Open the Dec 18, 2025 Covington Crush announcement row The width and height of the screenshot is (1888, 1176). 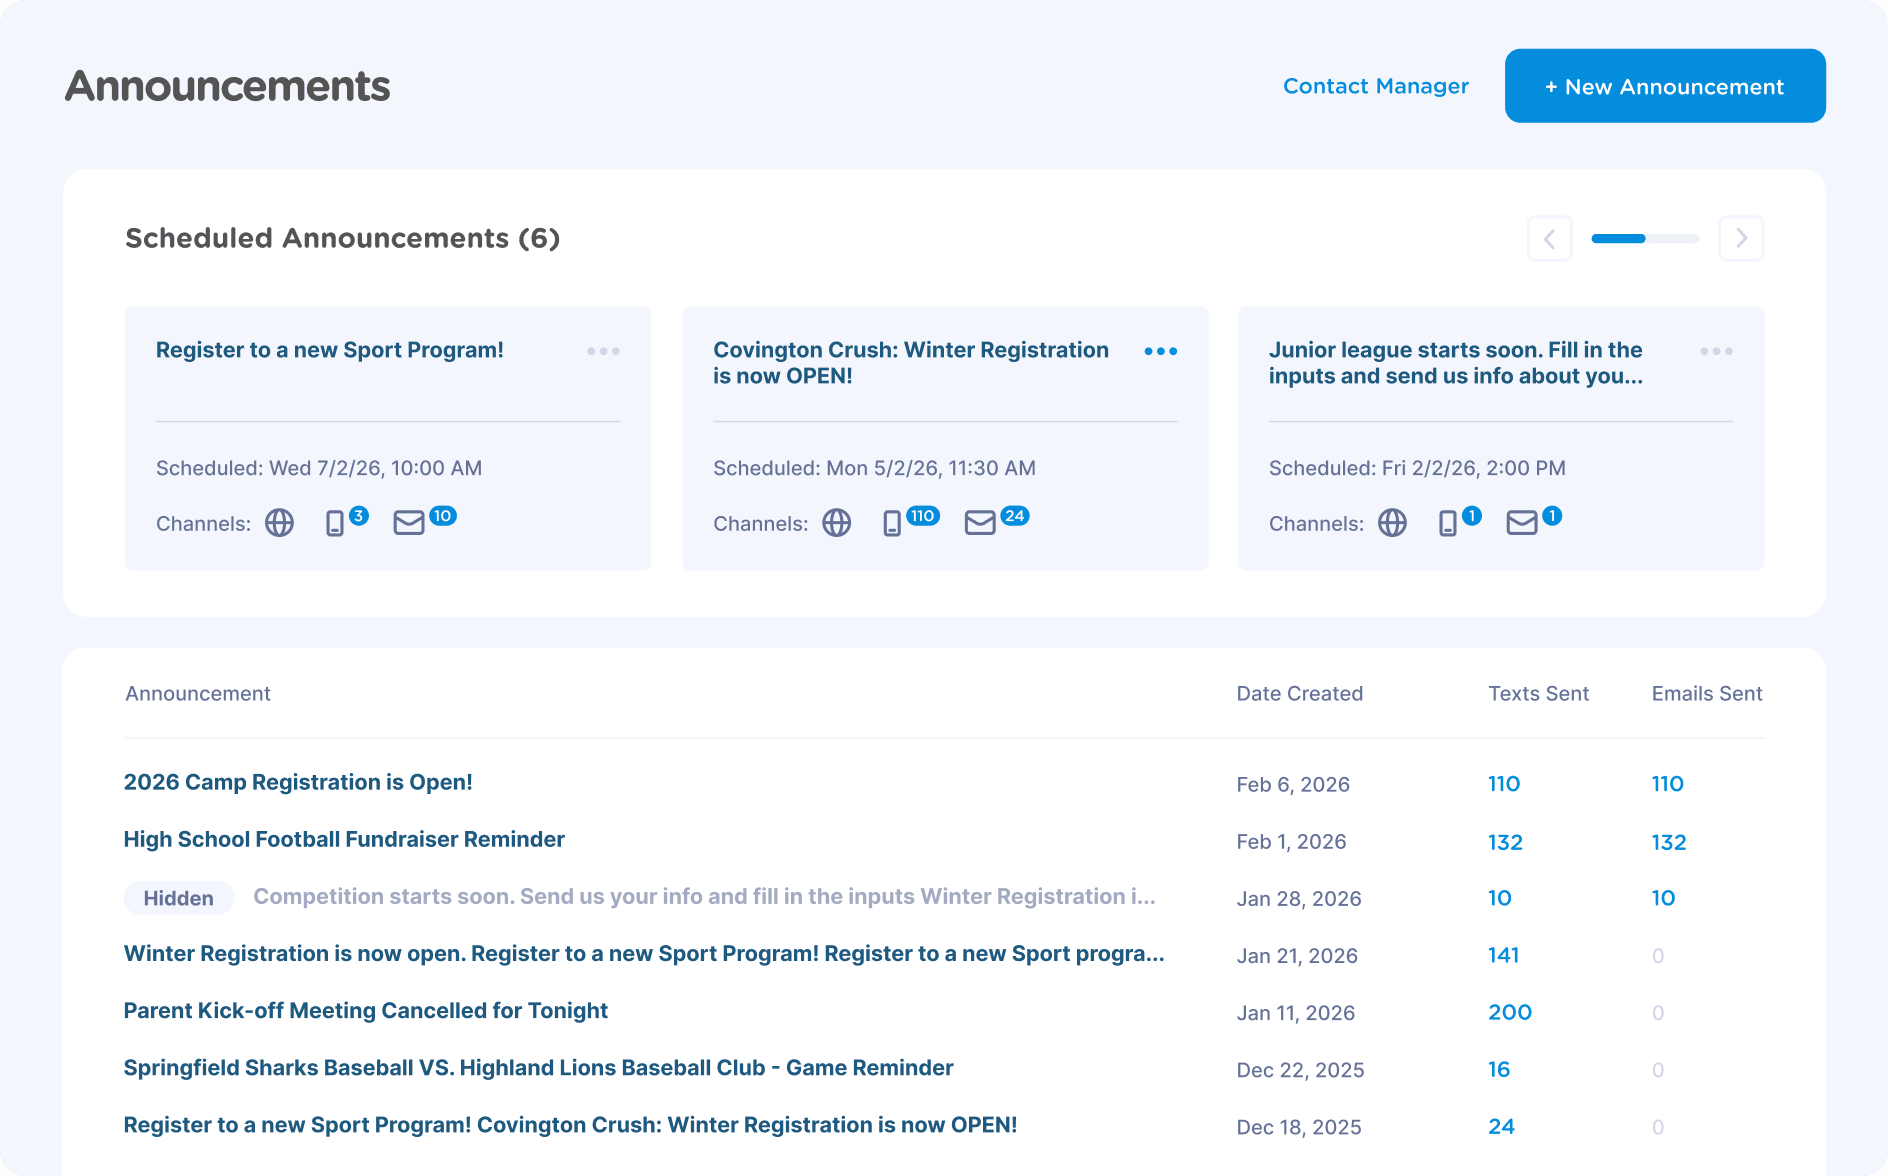coord(570,1125)
